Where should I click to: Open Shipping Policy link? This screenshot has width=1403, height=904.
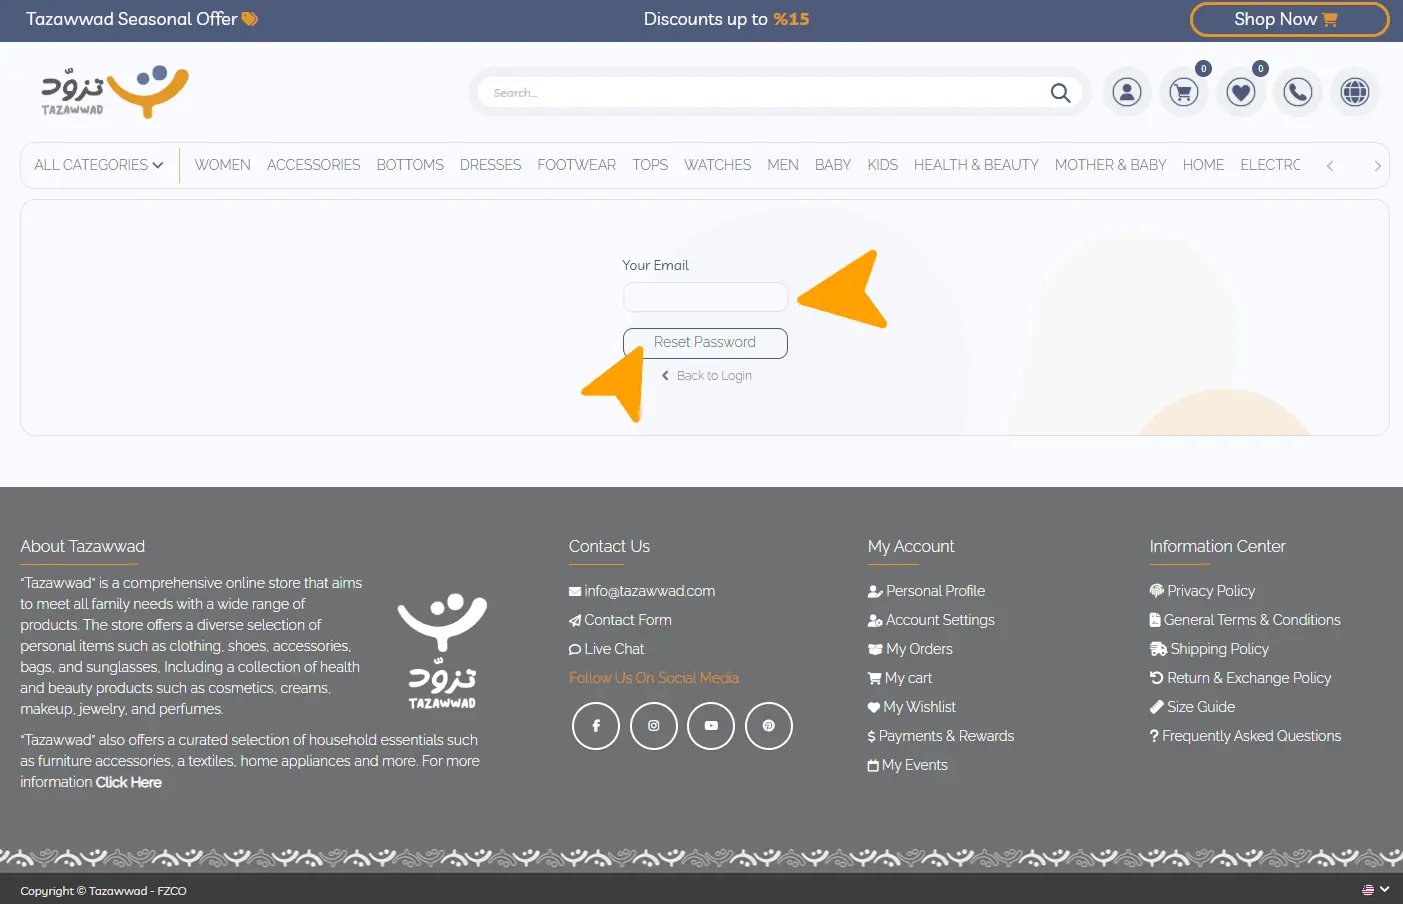(x=1209, y=649)
